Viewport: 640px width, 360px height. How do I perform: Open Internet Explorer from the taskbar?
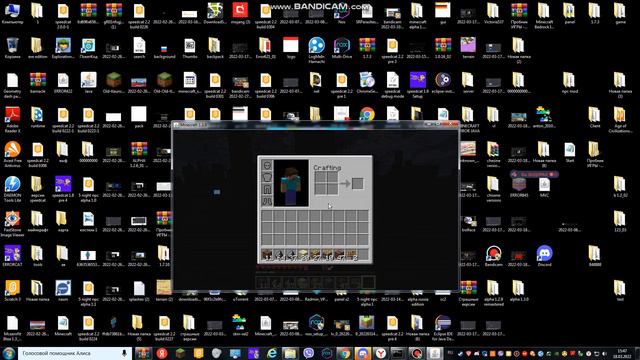[x=271, y=353]
